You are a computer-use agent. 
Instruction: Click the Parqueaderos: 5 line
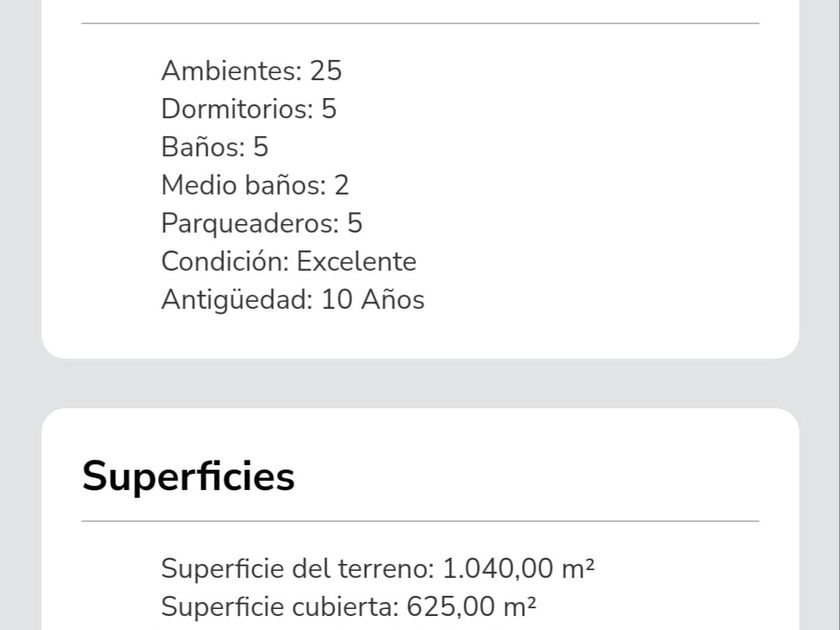coord(262,223)
